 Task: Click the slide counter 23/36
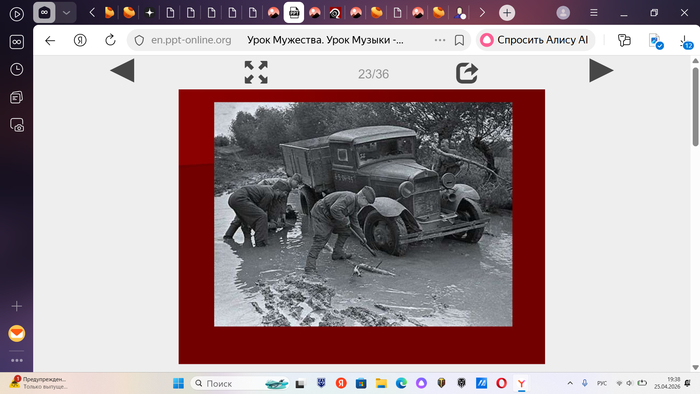(373, 74)
